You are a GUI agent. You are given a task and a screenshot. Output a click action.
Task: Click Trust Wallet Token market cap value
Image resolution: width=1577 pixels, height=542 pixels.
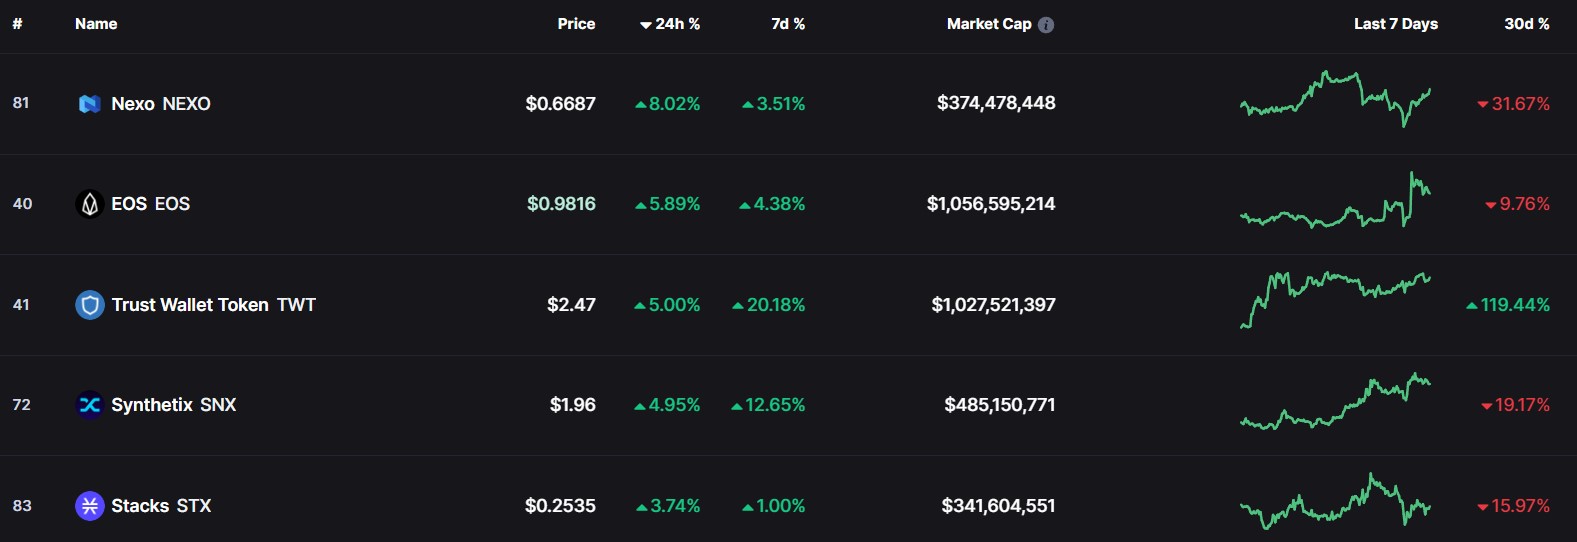click(x=993, y=305)
